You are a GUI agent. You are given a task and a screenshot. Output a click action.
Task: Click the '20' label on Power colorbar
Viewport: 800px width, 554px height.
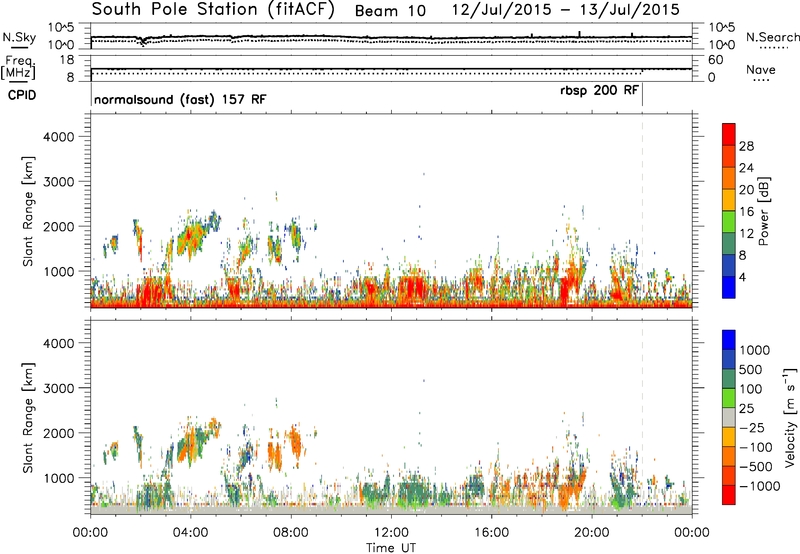tap(746, 190)
